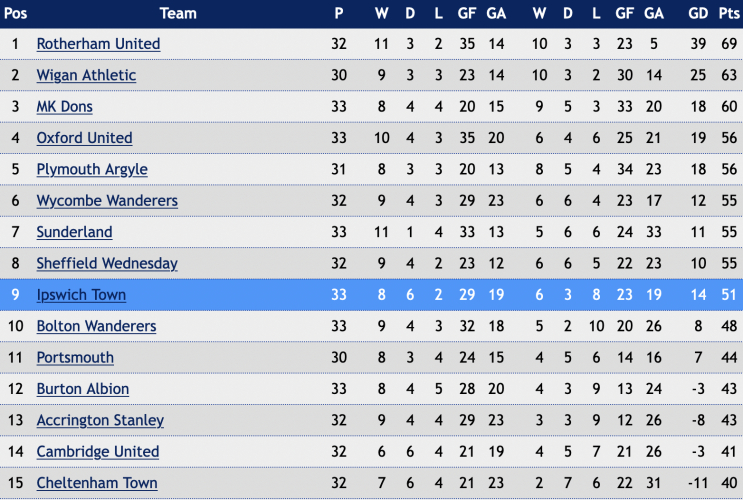Click the Sunderland team link
The width and height of the screenshot is (743, 500).
74,232
